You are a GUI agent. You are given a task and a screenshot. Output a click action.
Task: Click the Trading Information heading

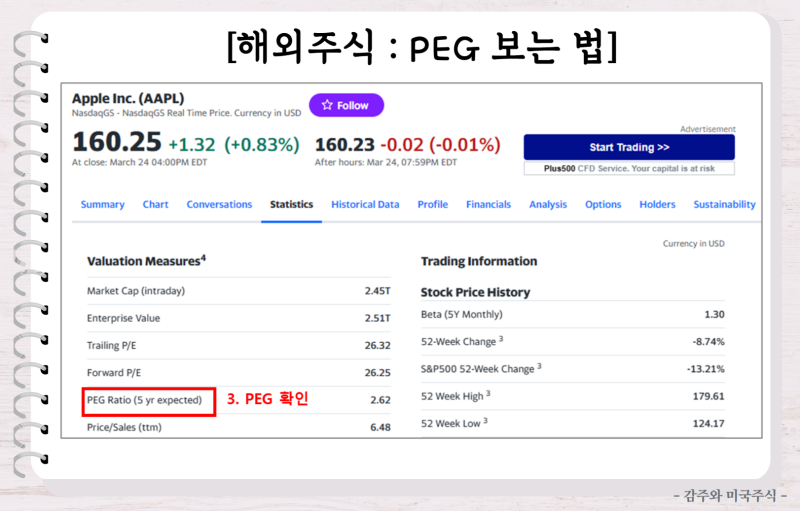479,261
